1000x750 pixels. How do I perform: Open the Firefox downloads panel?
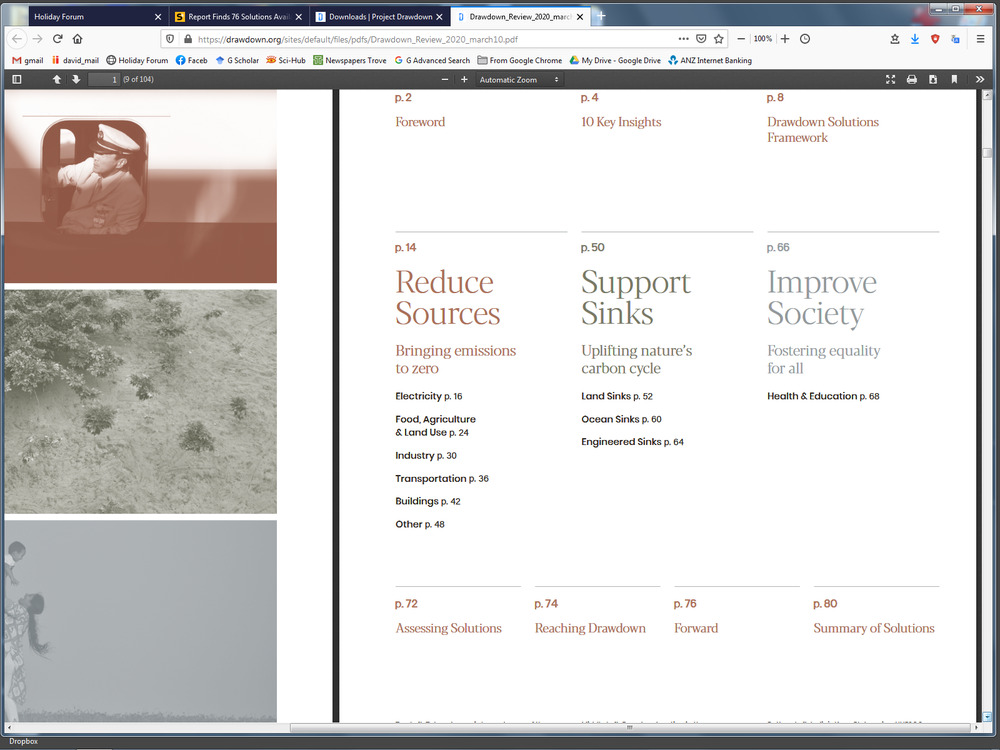[x=915, y=39]
